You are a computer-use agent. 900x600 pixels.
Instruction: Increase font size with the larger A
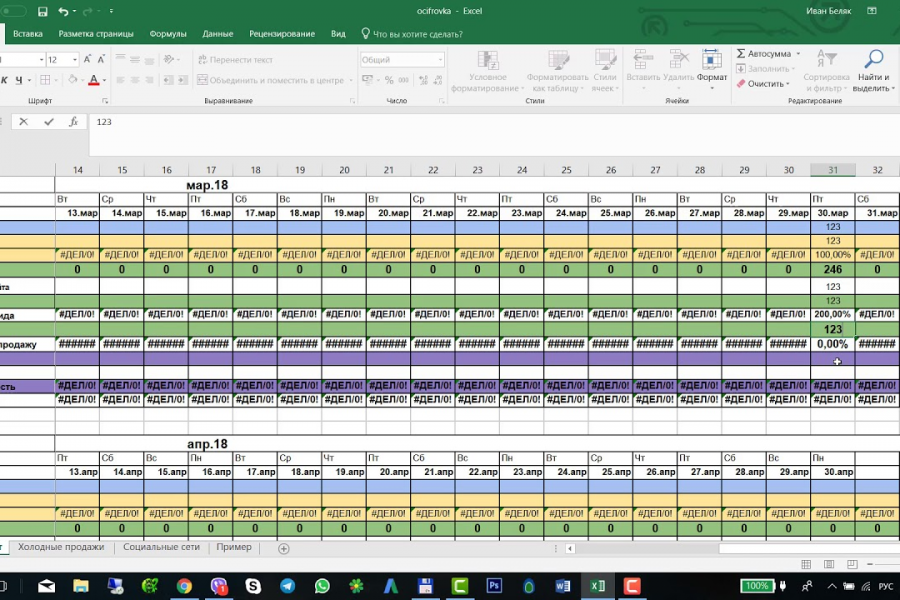pos(87,59)
